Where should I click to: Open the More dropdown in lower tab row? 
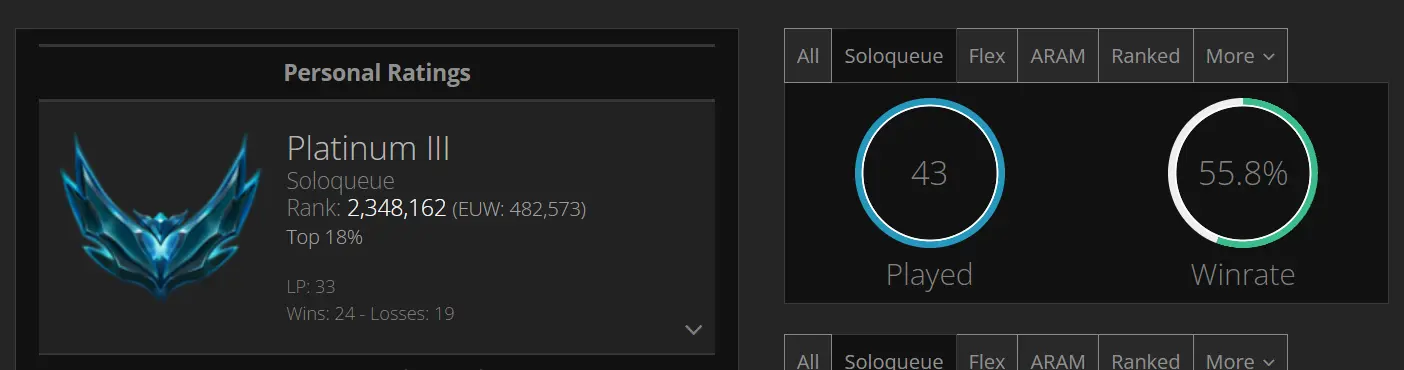click(1240, 357)
